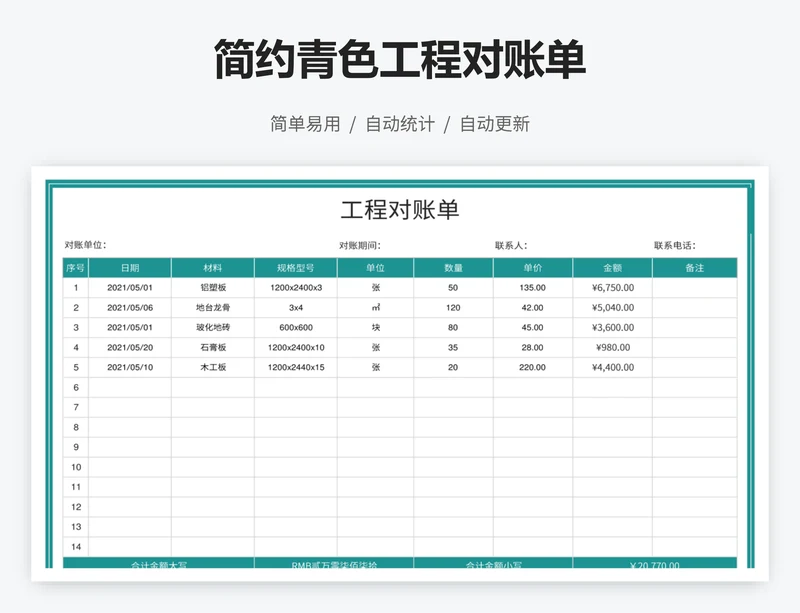This screenshot has width=800, height=613.
Task: Select the 序号 column header
Action: (76, 268)
